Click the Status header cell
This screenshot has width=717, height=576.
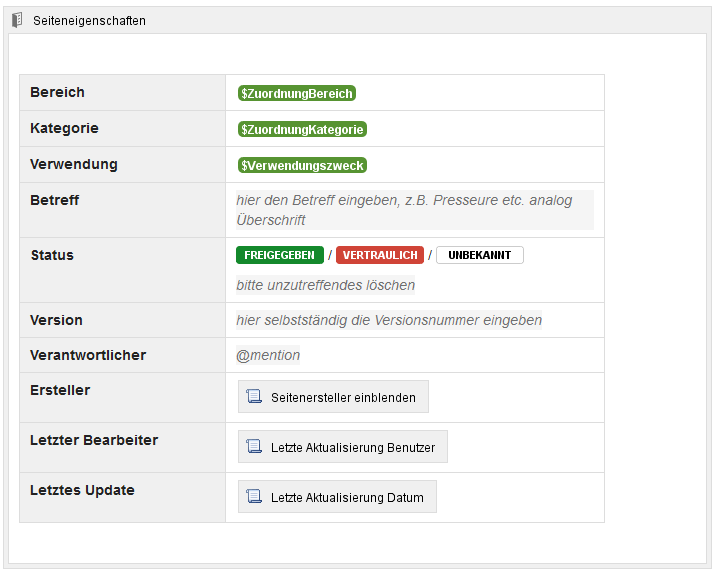pyautogui.click(x=123, y=270)
